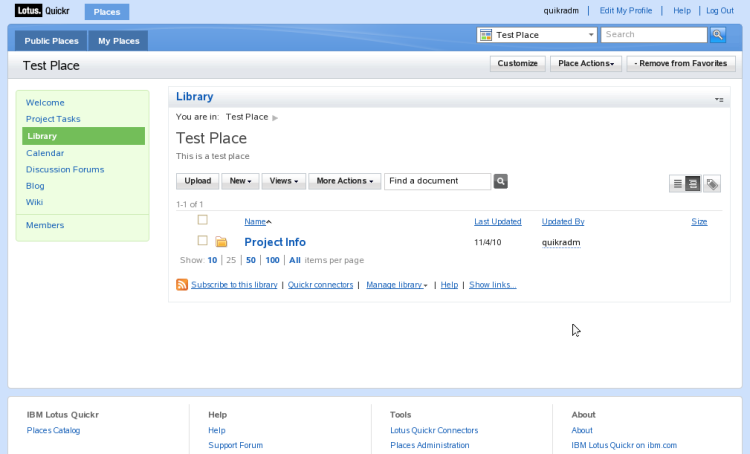The width and height of the screenshot is (750, 454).
Task: Click the Log Out link
Action: click(720, 11)
